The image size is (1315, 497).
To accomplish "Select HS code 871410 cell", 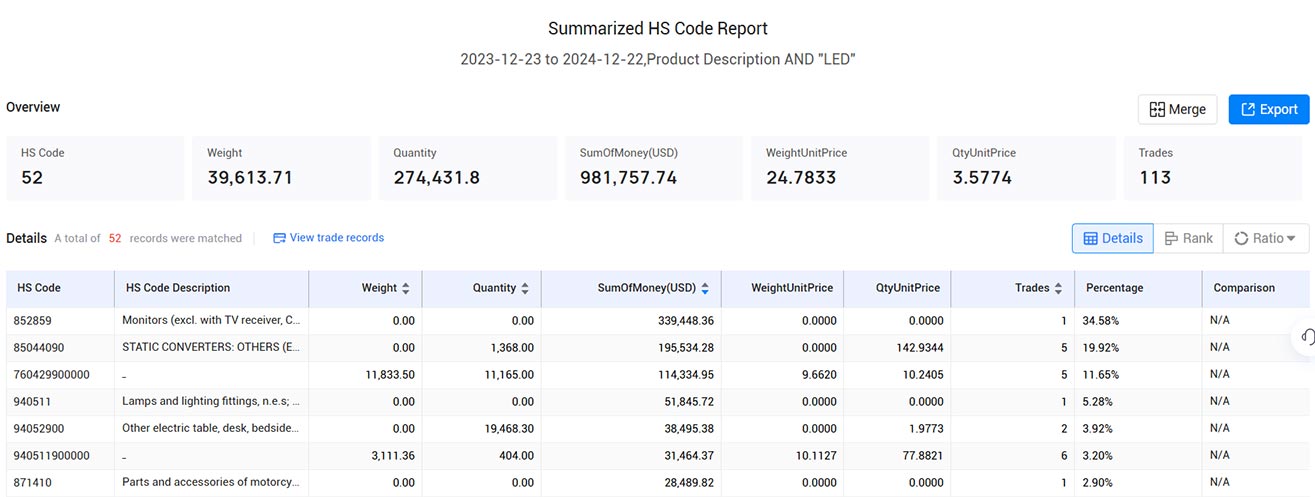I will [x=32, y=482].
